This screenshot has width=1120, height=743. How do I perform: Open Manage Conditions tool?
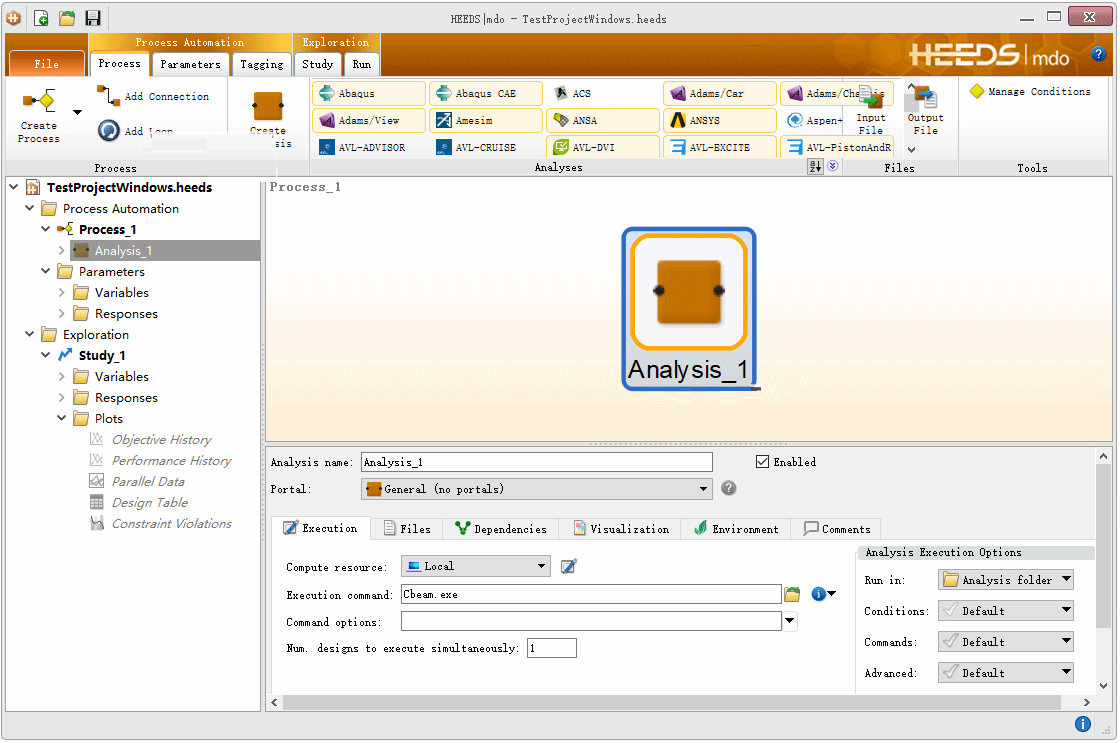[1030, 91]
